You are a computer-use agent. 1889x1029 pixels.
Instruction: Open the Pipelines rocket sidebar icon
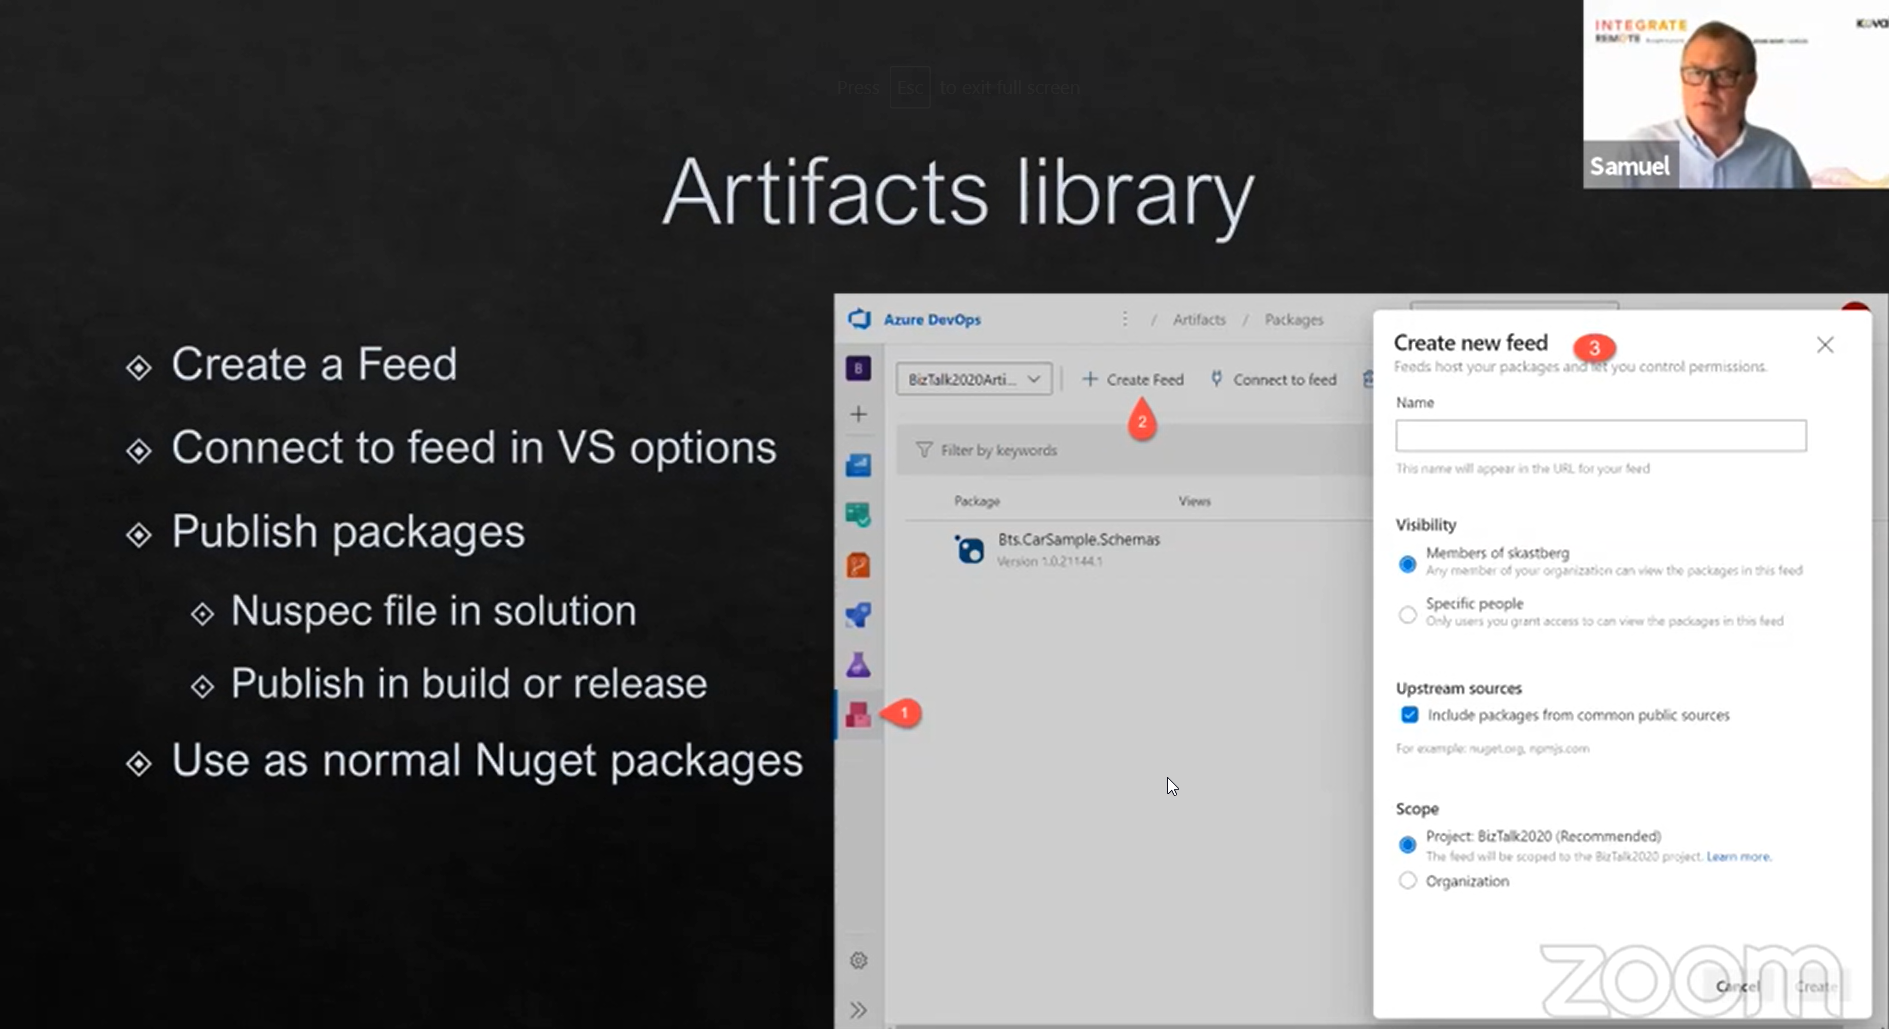858,615
